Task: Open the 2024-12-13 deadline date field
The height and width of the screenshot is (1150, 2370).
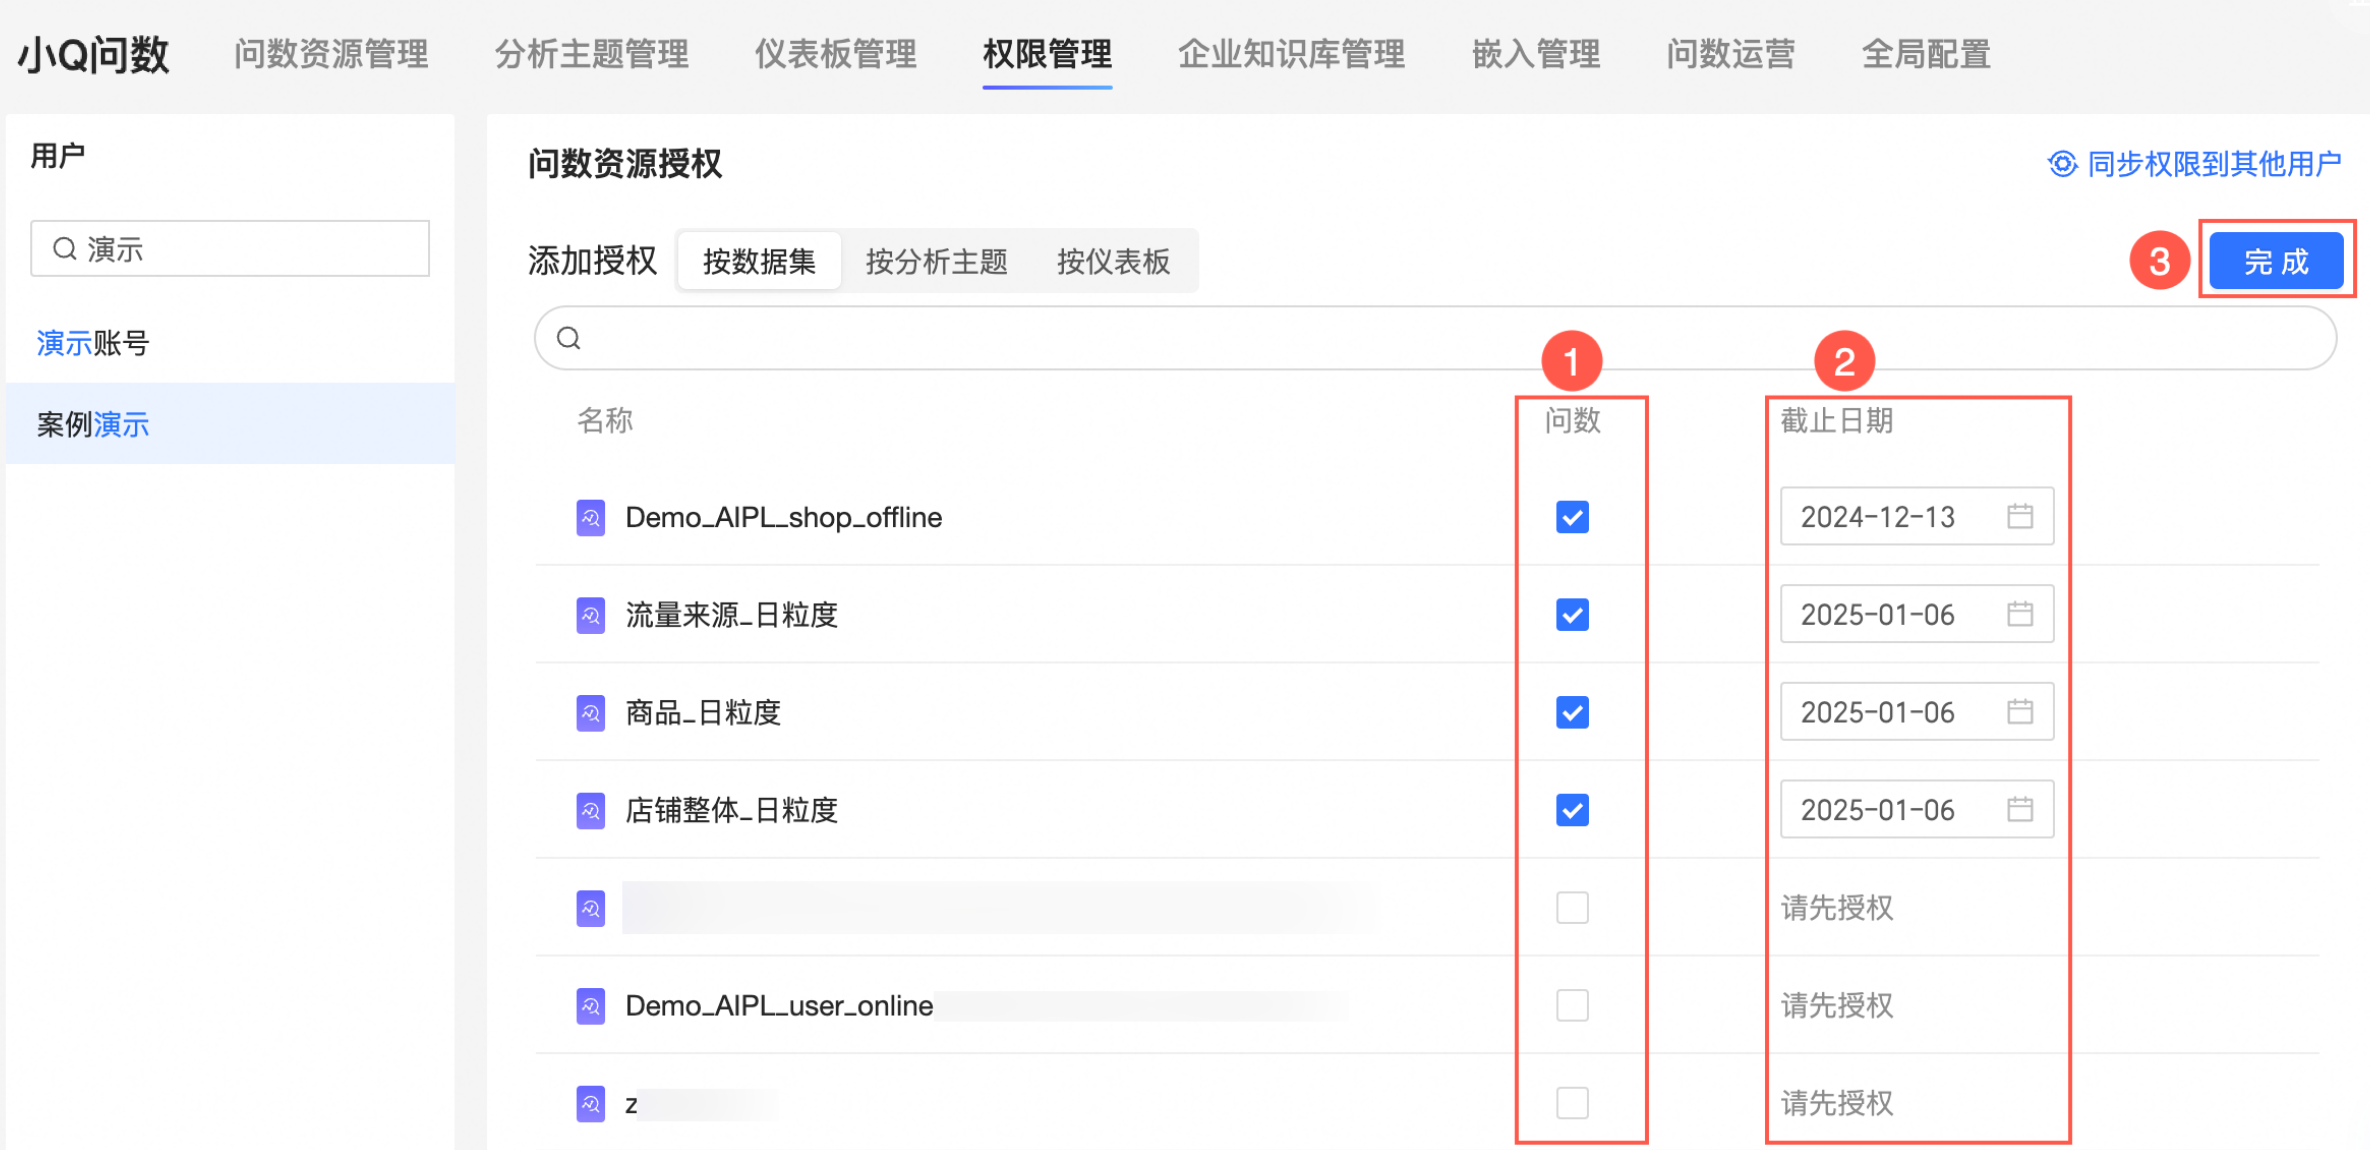Action: 1878,517
